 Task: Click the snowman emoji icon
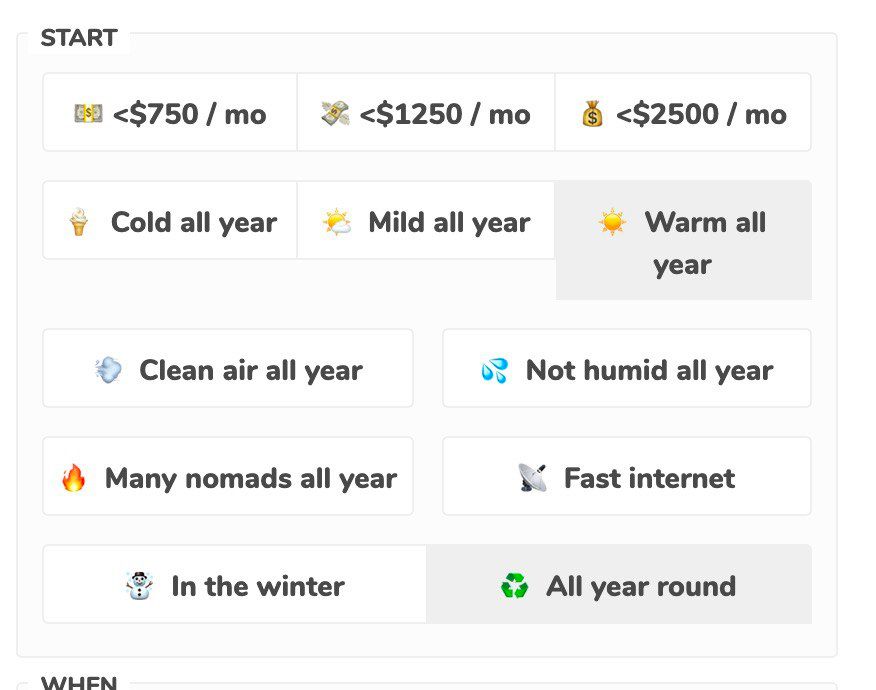coord(140,586)
